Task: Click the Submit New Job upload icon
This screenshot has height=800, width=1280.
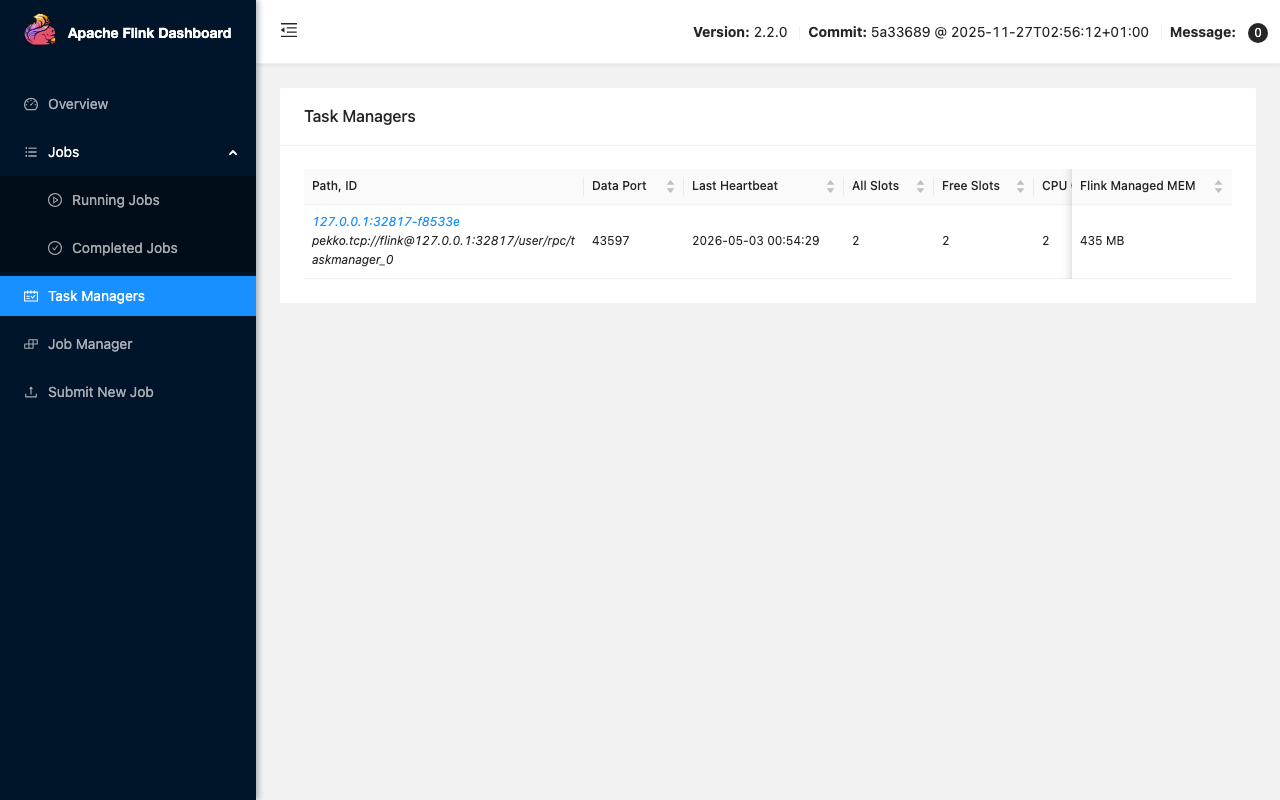Action: [x=31, y=392]
